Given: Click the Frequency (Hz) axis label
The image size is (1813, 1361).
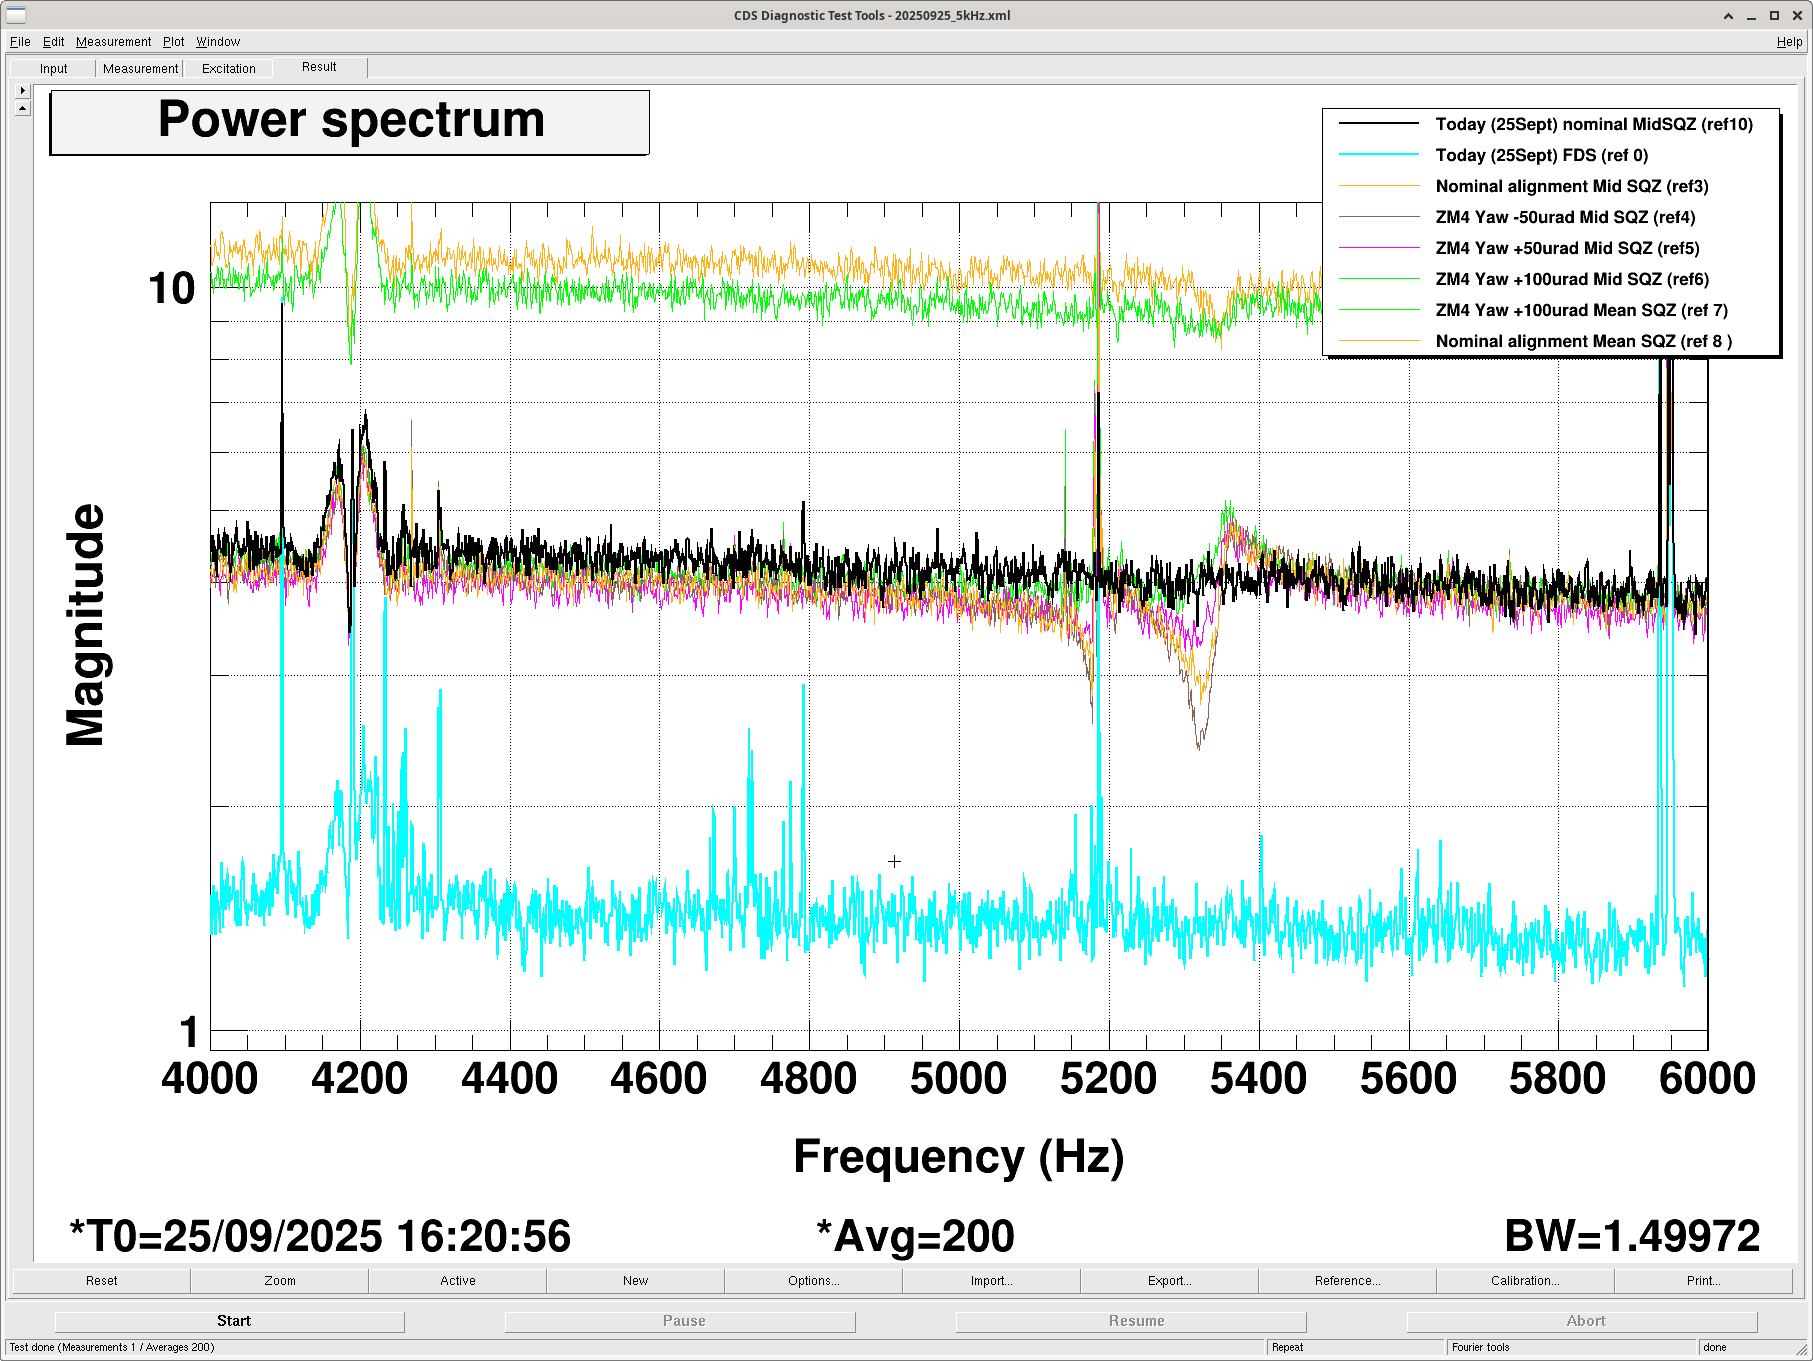Looking at the screenshot, I should (x=958, y=1157).
